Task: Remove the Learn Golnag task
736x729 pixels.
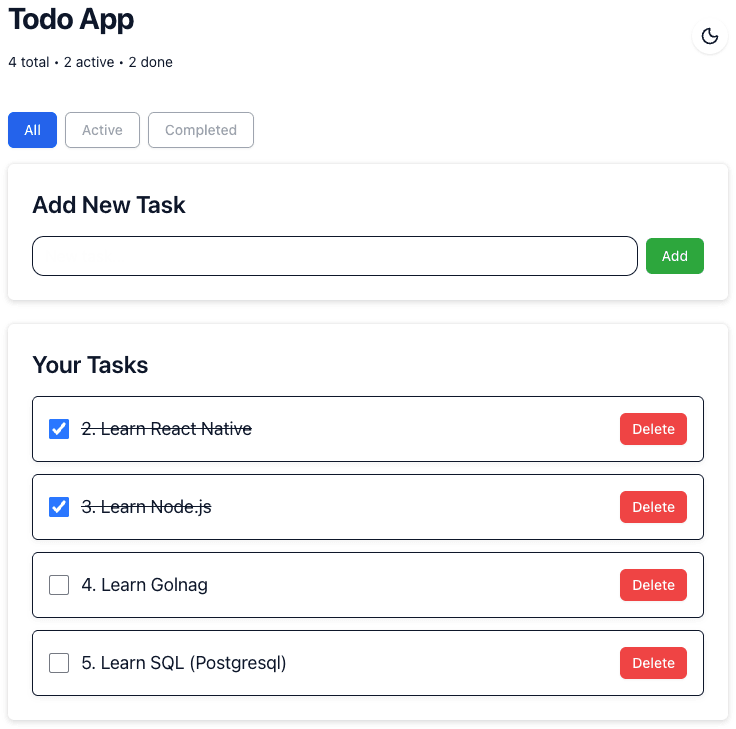Action: click(x=653, y=585)
